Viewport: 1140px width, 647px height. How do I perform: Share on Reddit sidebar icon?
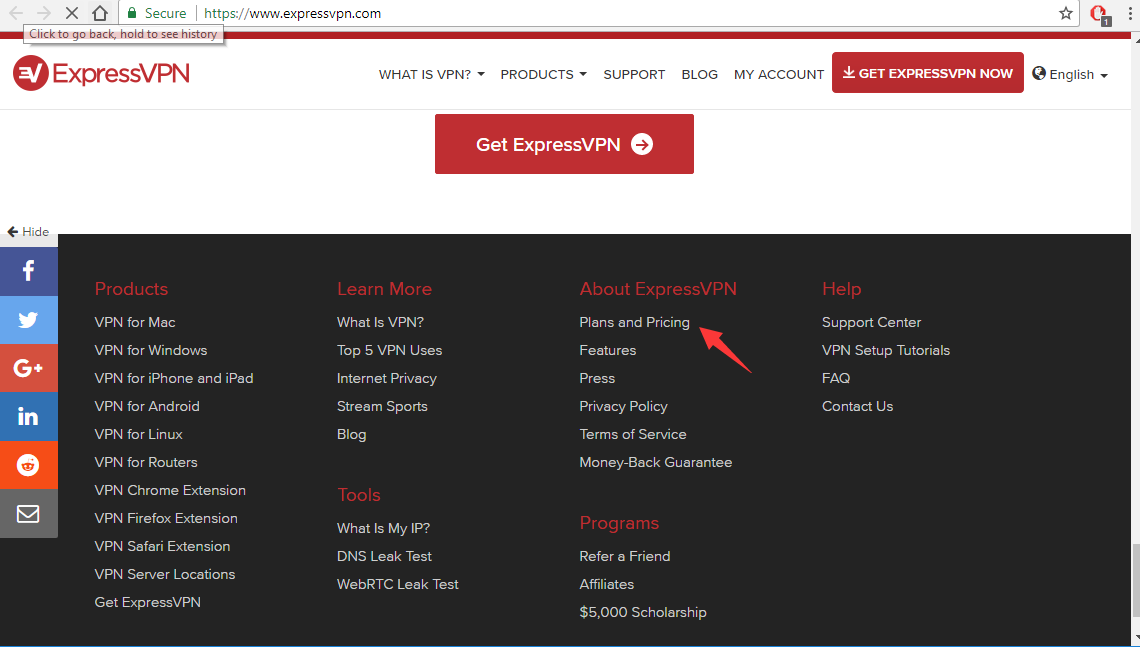click(28, 465)
